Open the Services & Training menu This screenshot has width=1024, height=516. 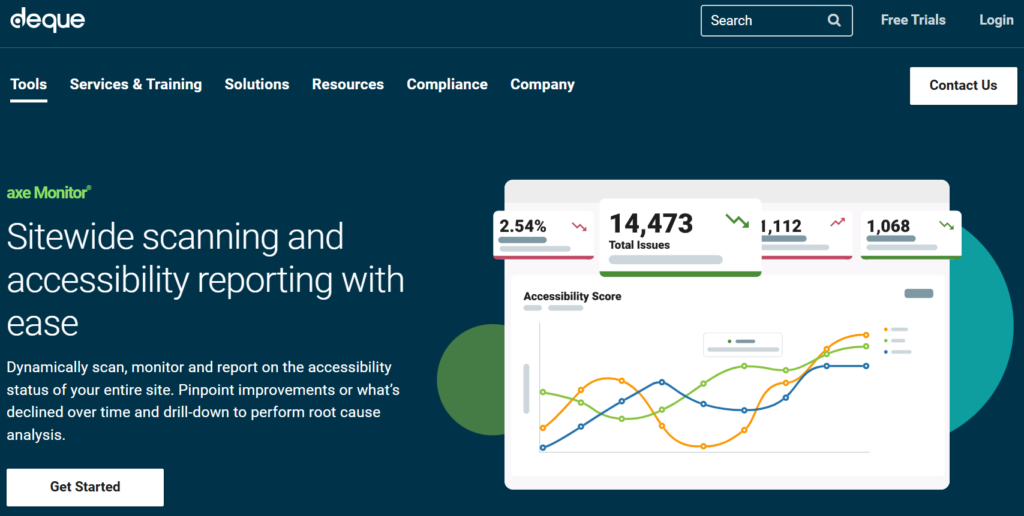[136, 84]
